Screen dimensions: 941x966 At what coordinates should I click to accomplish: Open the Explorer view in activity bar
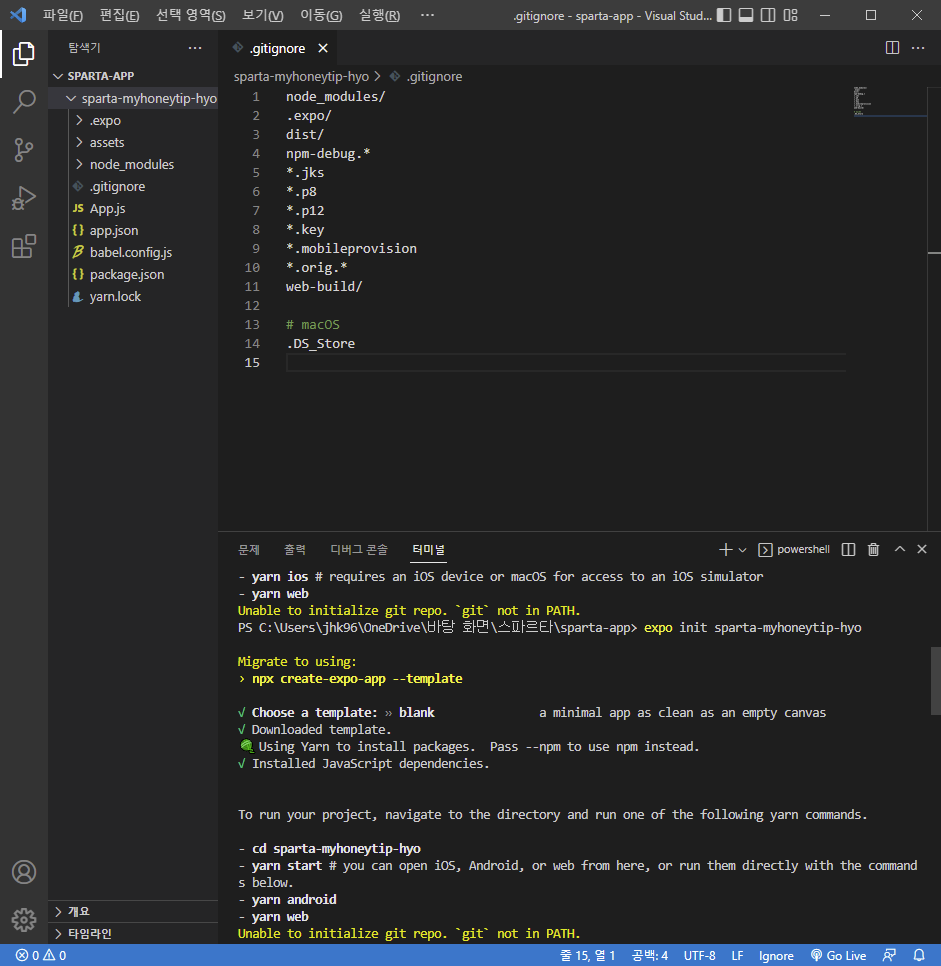click(23, 54)
